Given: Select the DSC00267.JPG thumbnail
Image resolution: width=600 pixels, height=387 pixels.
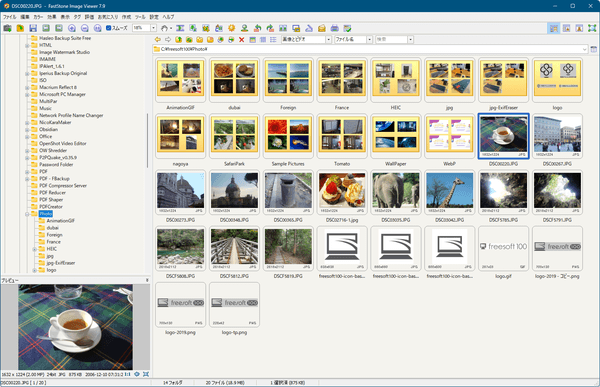Looking at the screenshot, I should (557, 136).
